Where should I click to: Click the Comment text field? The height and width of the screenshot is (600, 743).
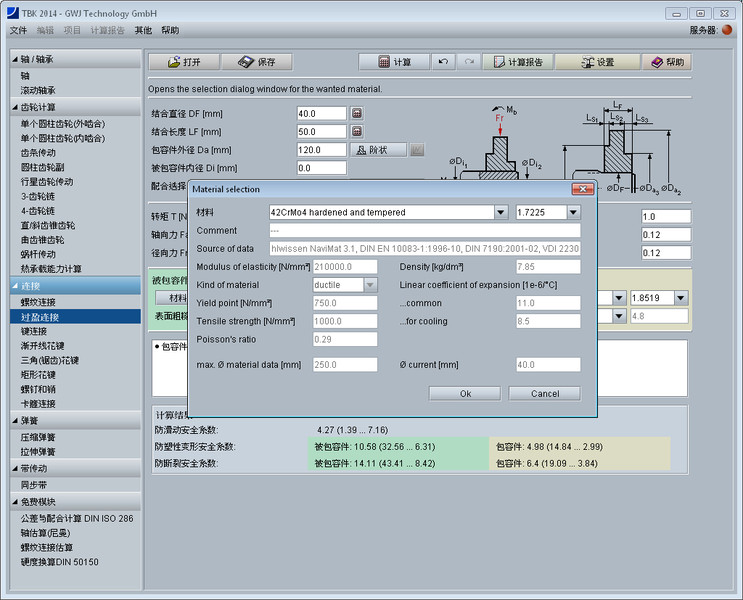pos(424,231)
